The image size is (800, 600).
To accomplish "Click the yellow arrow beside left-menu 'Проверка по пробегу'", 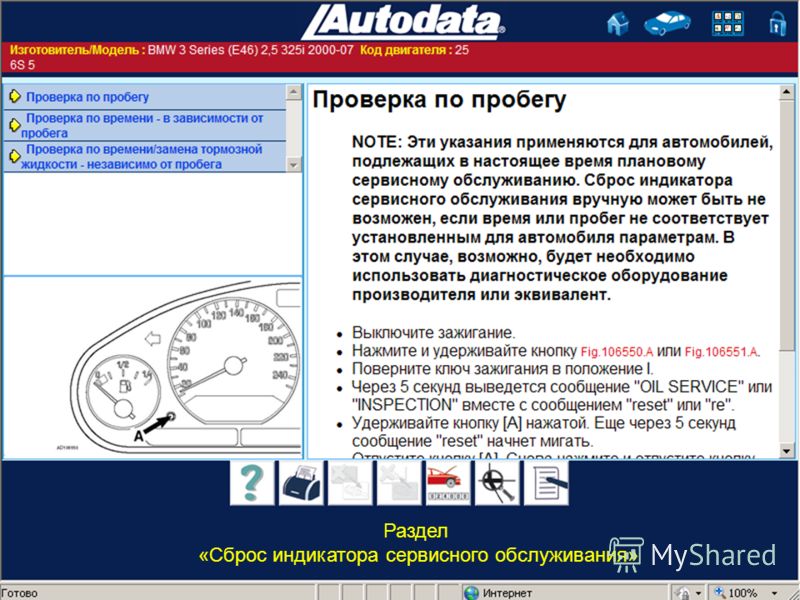I will (15, 96).
